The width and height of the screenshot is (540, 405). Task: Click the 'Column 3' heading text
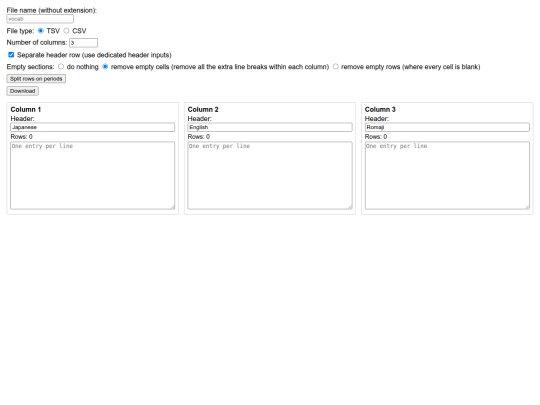coord(380,110)
